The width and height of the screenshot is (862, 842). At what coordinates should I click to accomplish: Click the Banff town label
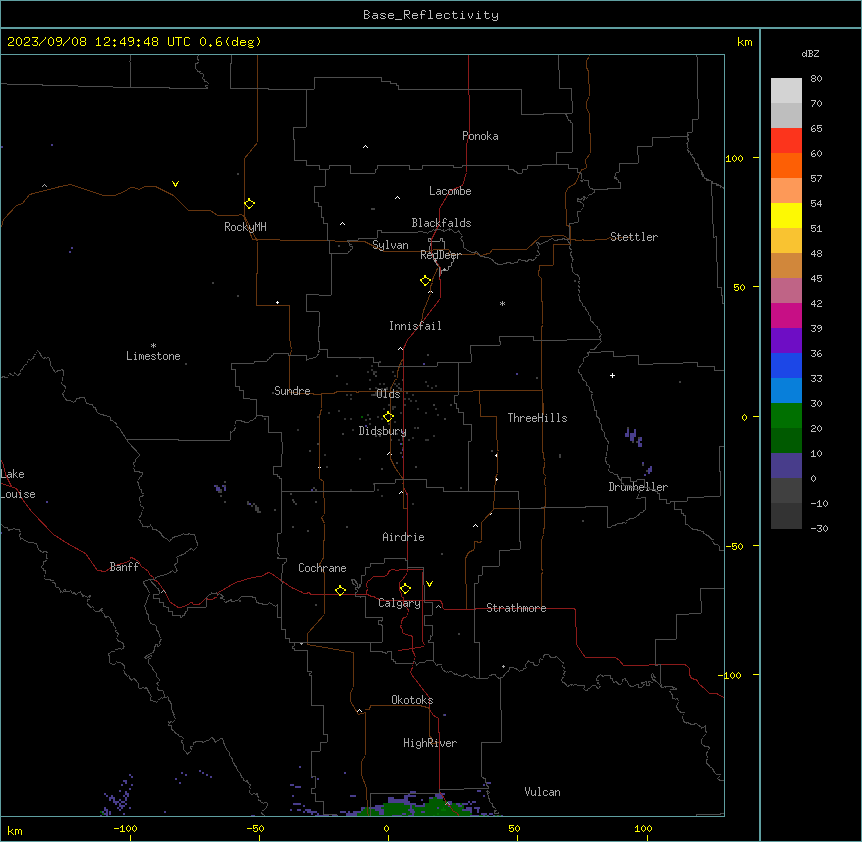[124, 567]
